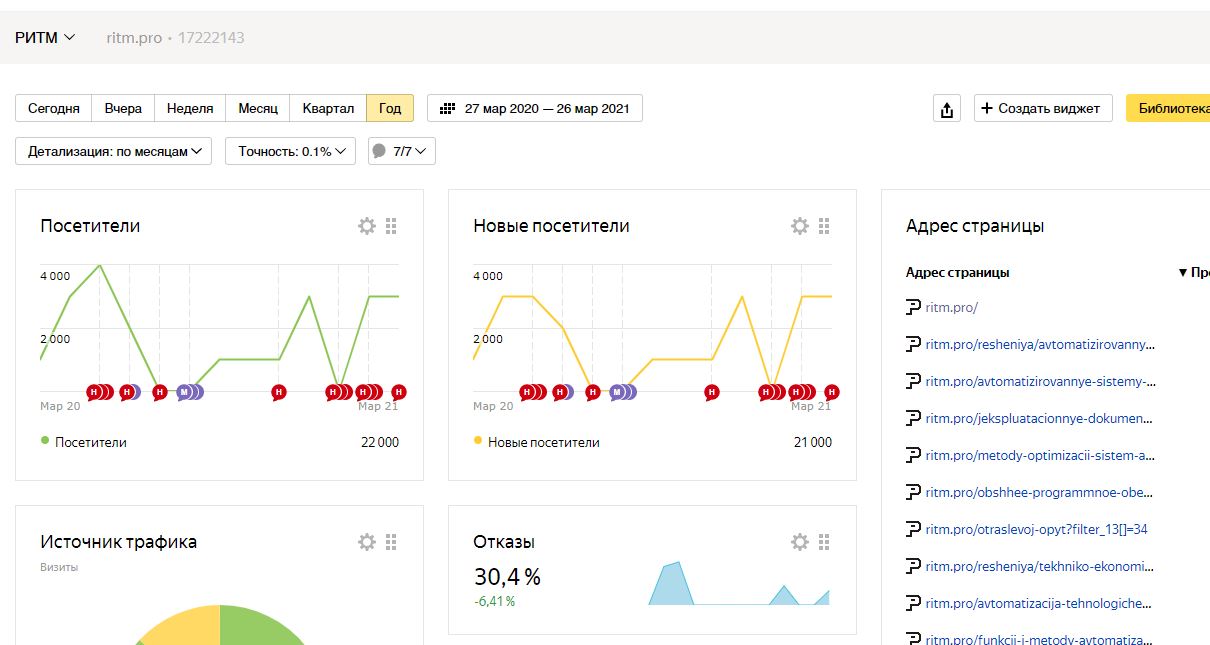The width and height of the screenshot is (1210, 645).
Task: Click the 22 000 visitors total
Action: coord(380,442)
